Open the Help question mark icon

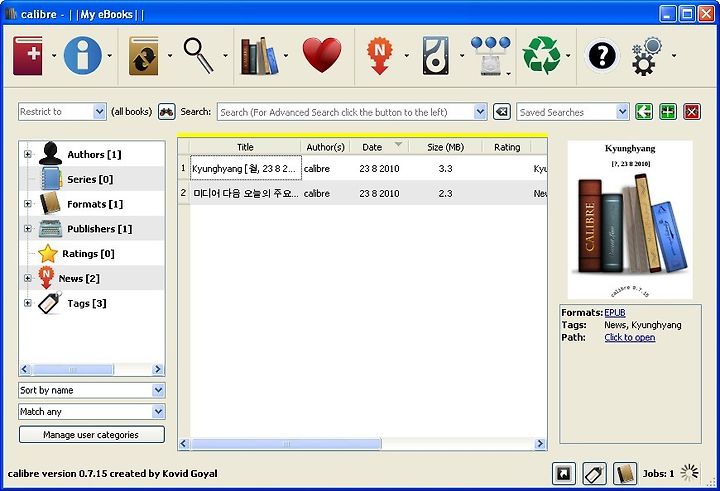[602, 56]
